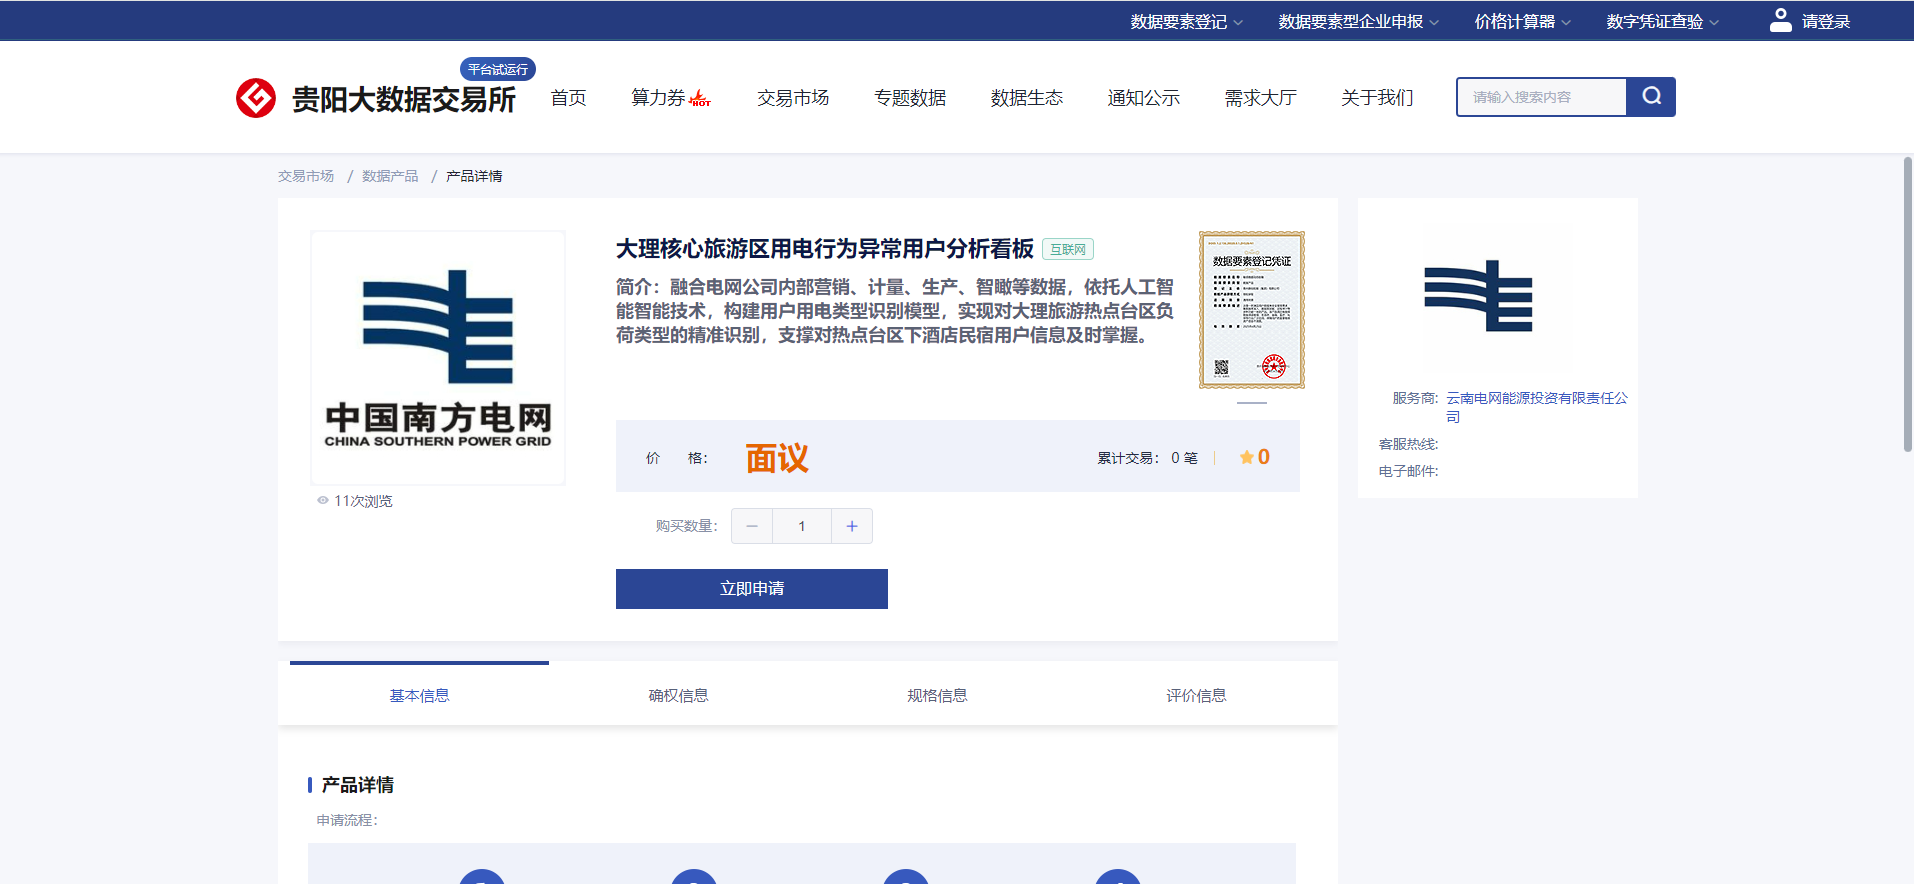Click the 累计交易: 0 笔 text
1914x884 pixels.
tap(1147, 458)
